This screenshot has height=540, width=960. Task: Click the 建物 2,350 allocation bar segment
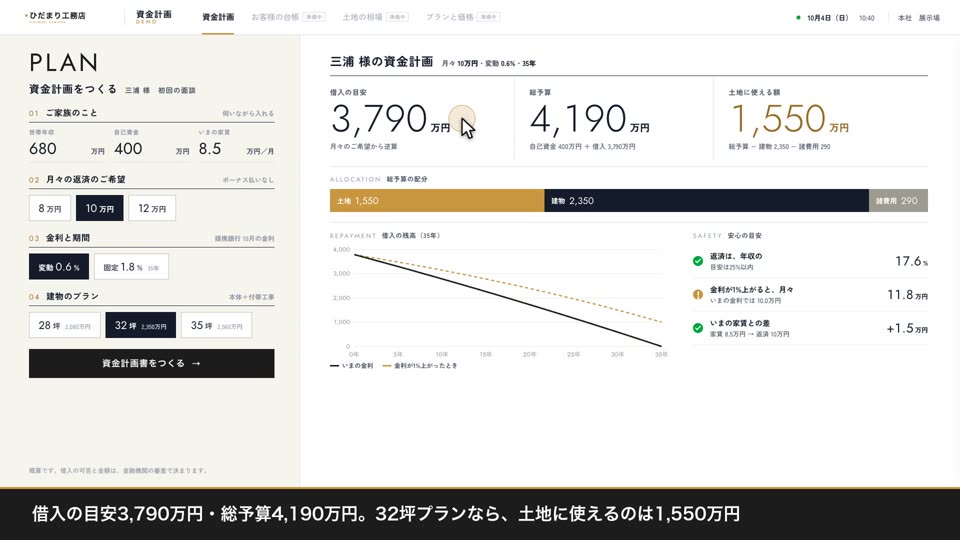click(707, 201)
